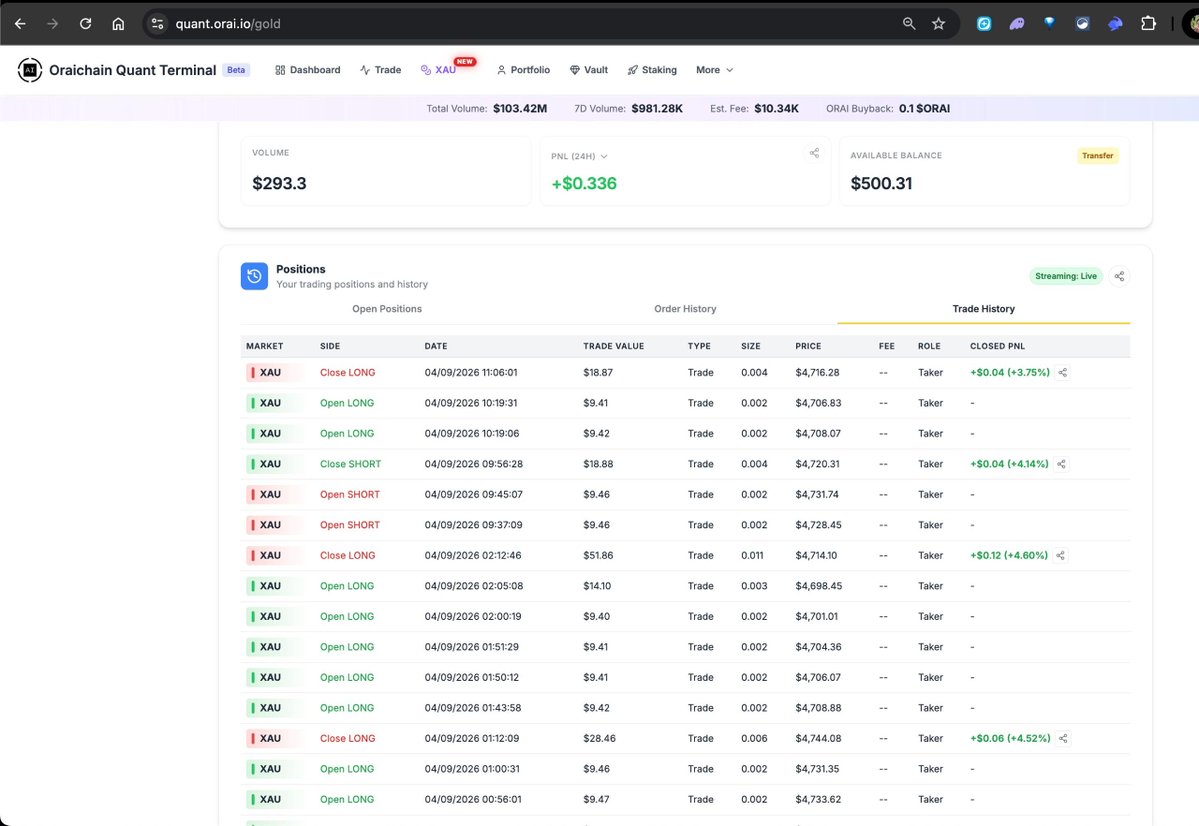Open browser home page icon
The height and width of the screenshot is (826, 1199).
(x=119, y=24)
